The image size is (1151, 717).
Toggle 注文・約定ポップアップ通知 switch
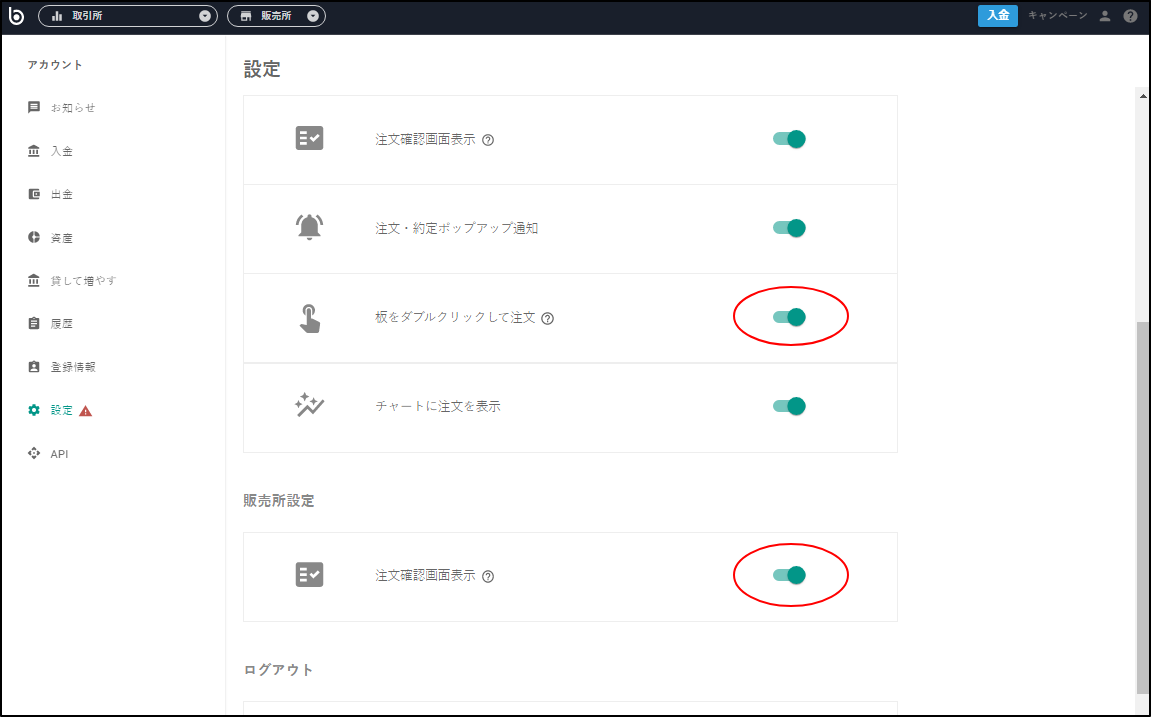pyautogui.click(x=789, y=228)
